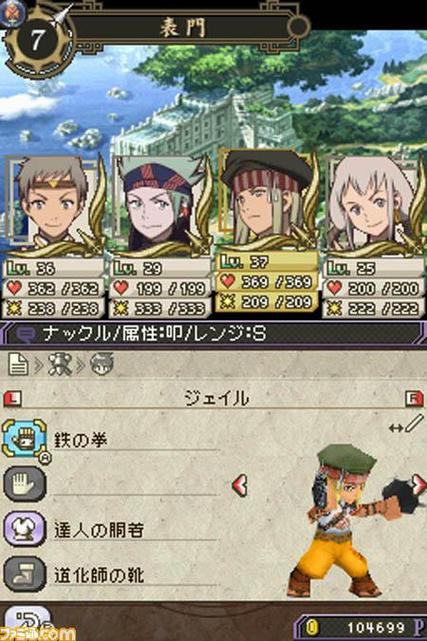Click the 3D character model preview
This screenshot has height=641, width=427.
tap(349, 521)
